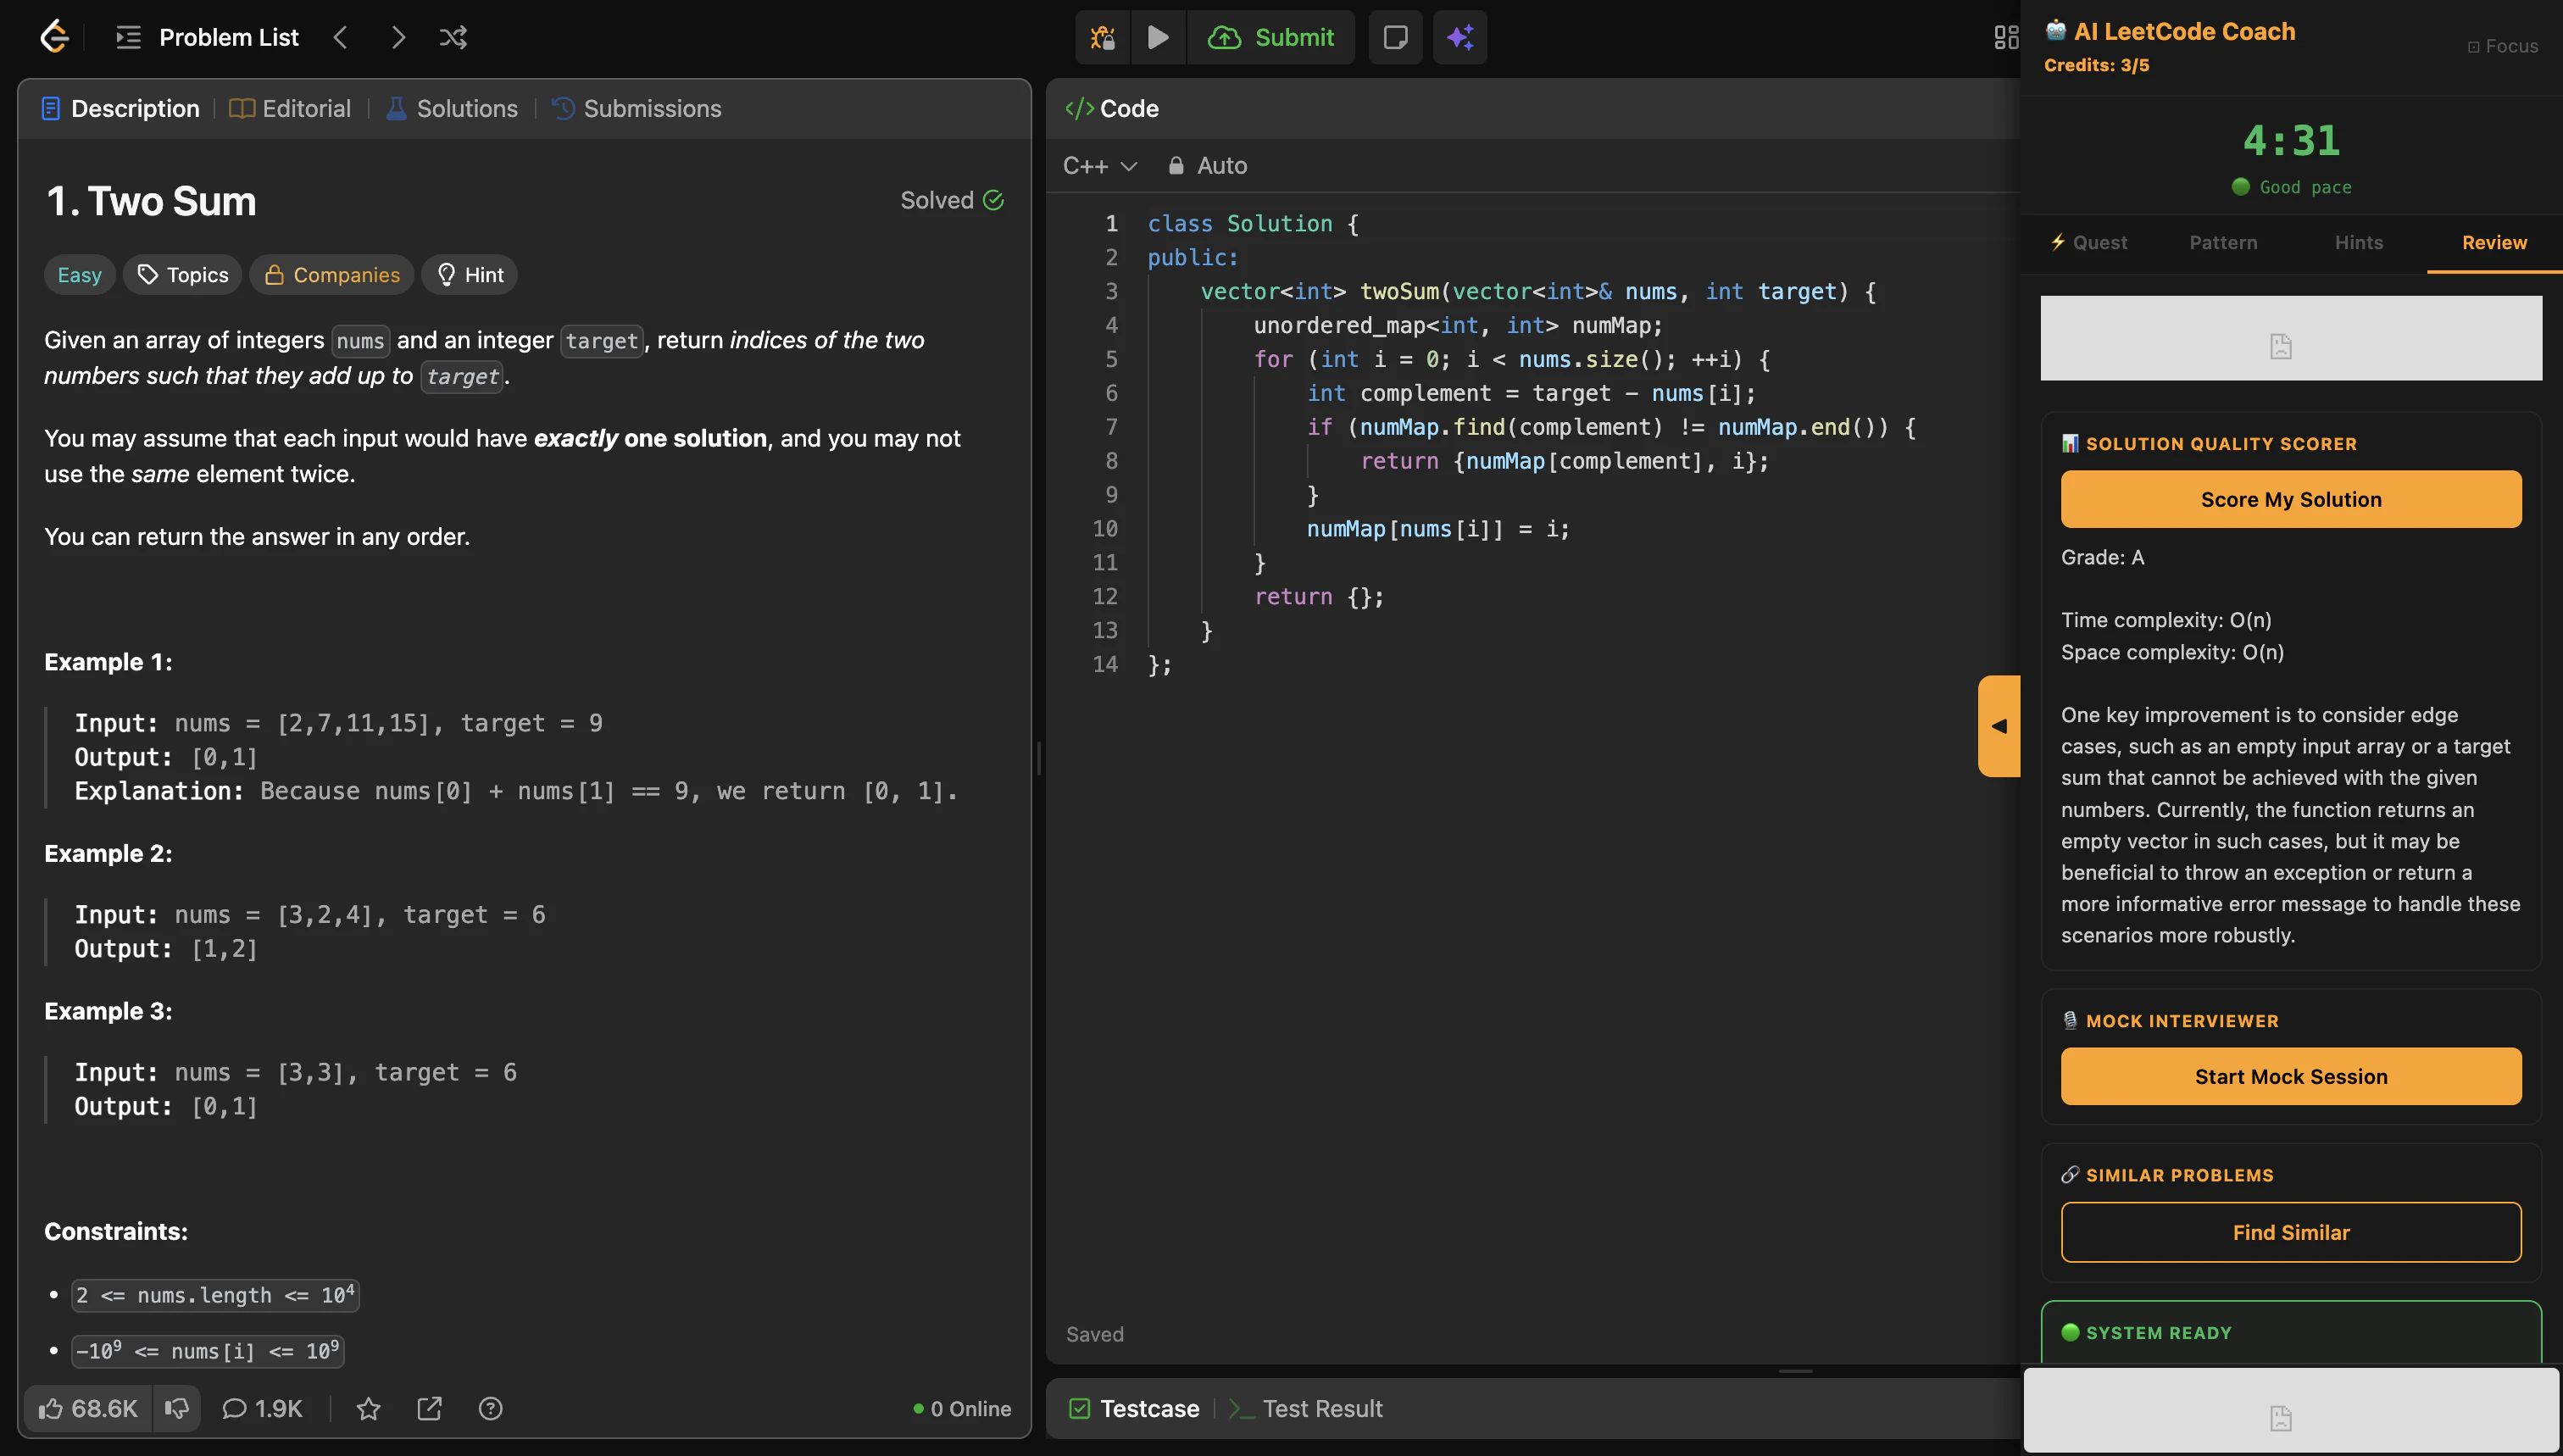Select the Run code play icon
The image size is (2563, 1456).
pos(1158,37)
